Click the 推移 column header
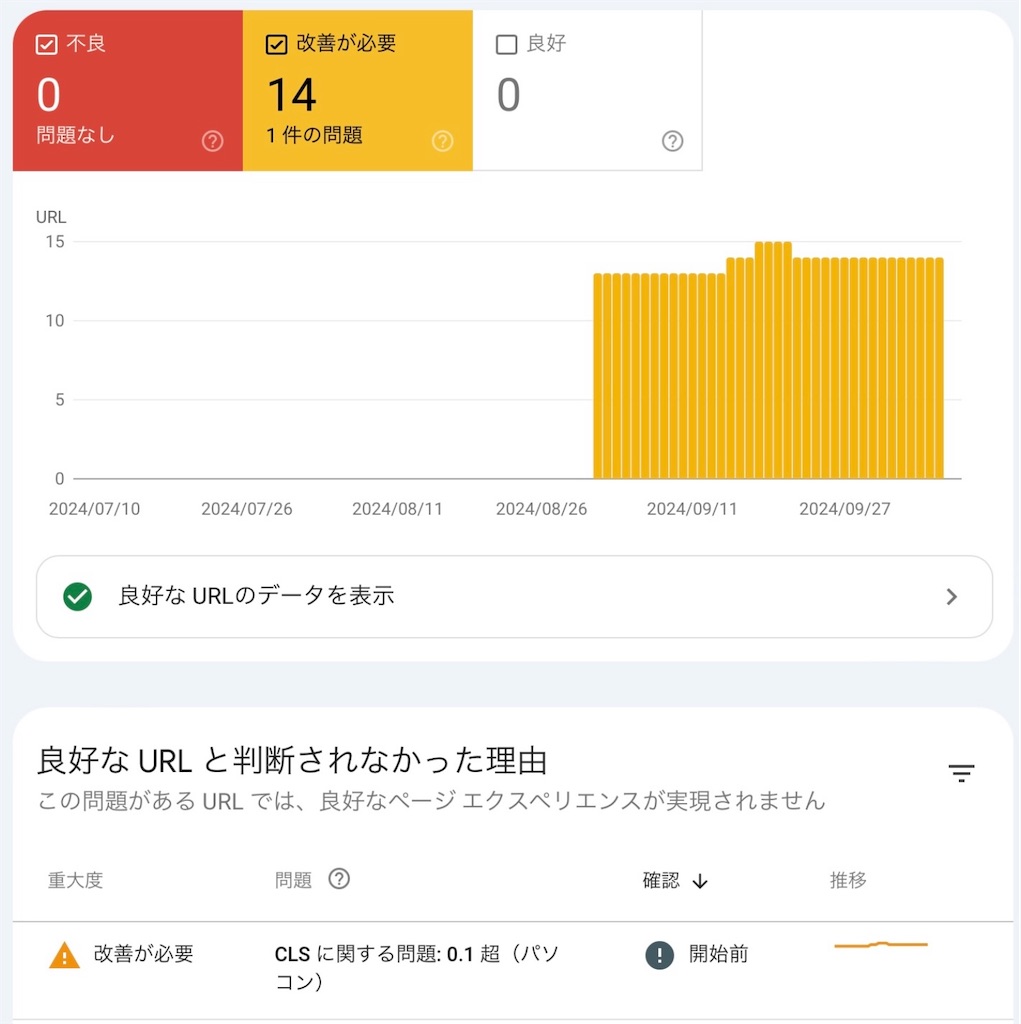Viewport: 1021px width, 1024px height. tap(848, 880)
